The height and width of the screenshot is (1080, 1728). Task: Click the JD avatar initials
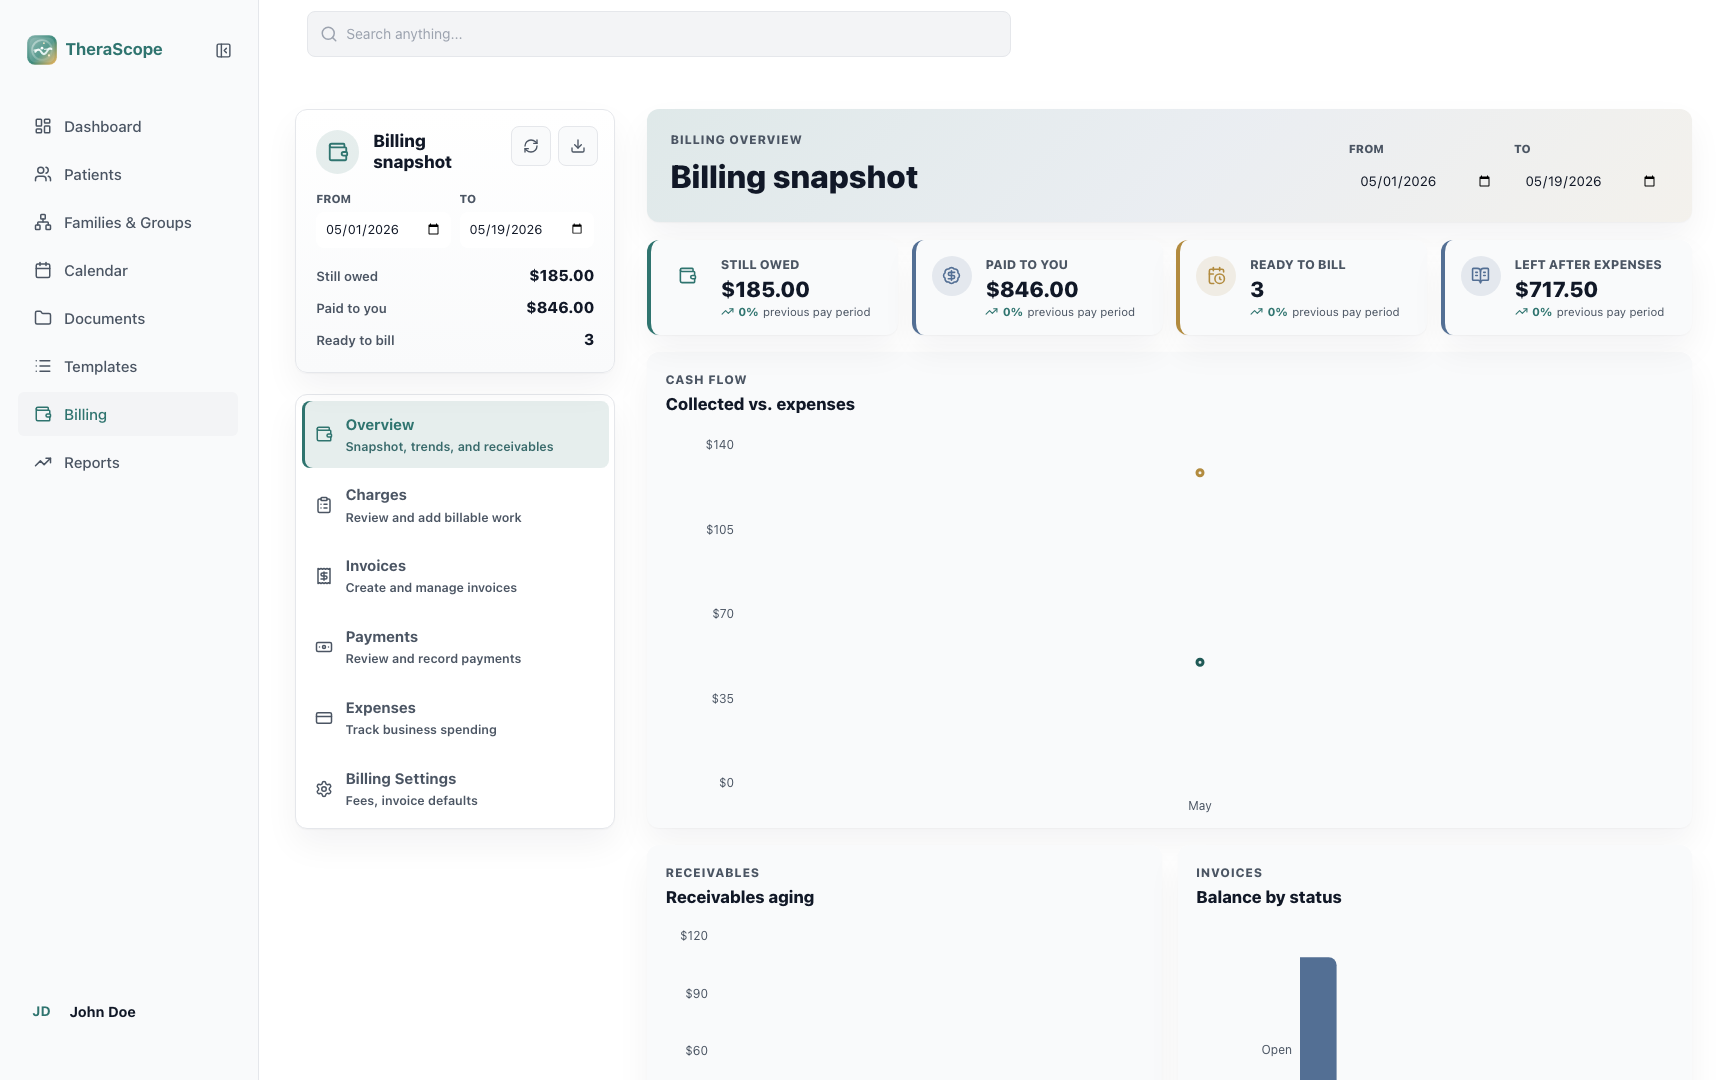(41, 1012)
